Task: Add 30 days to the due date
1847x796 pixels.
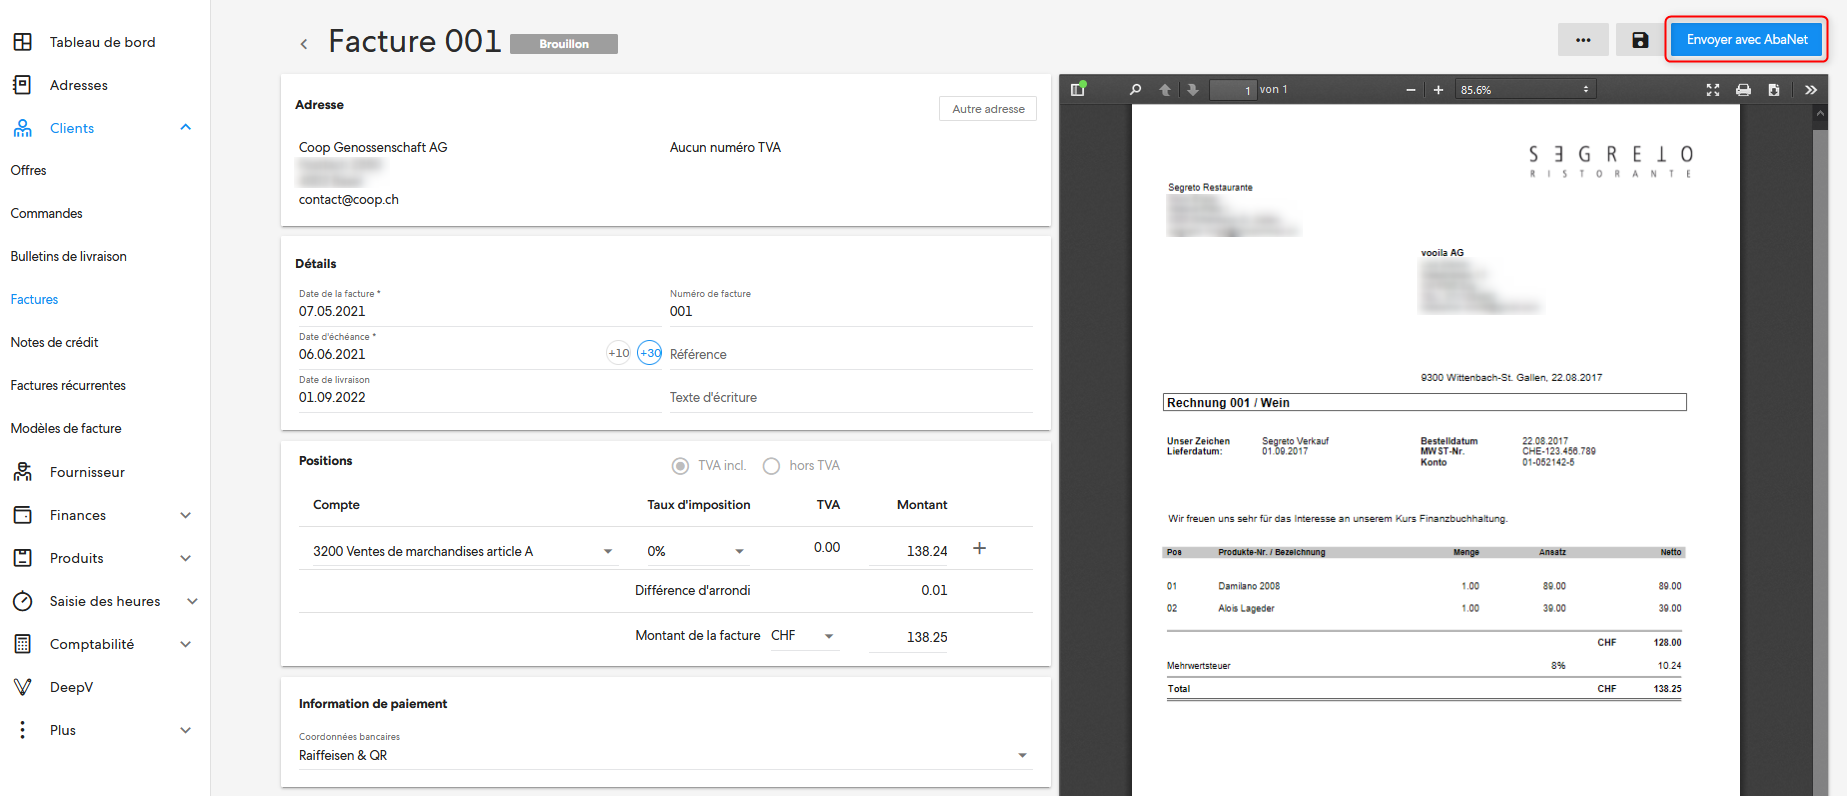Action: (650, 353)
